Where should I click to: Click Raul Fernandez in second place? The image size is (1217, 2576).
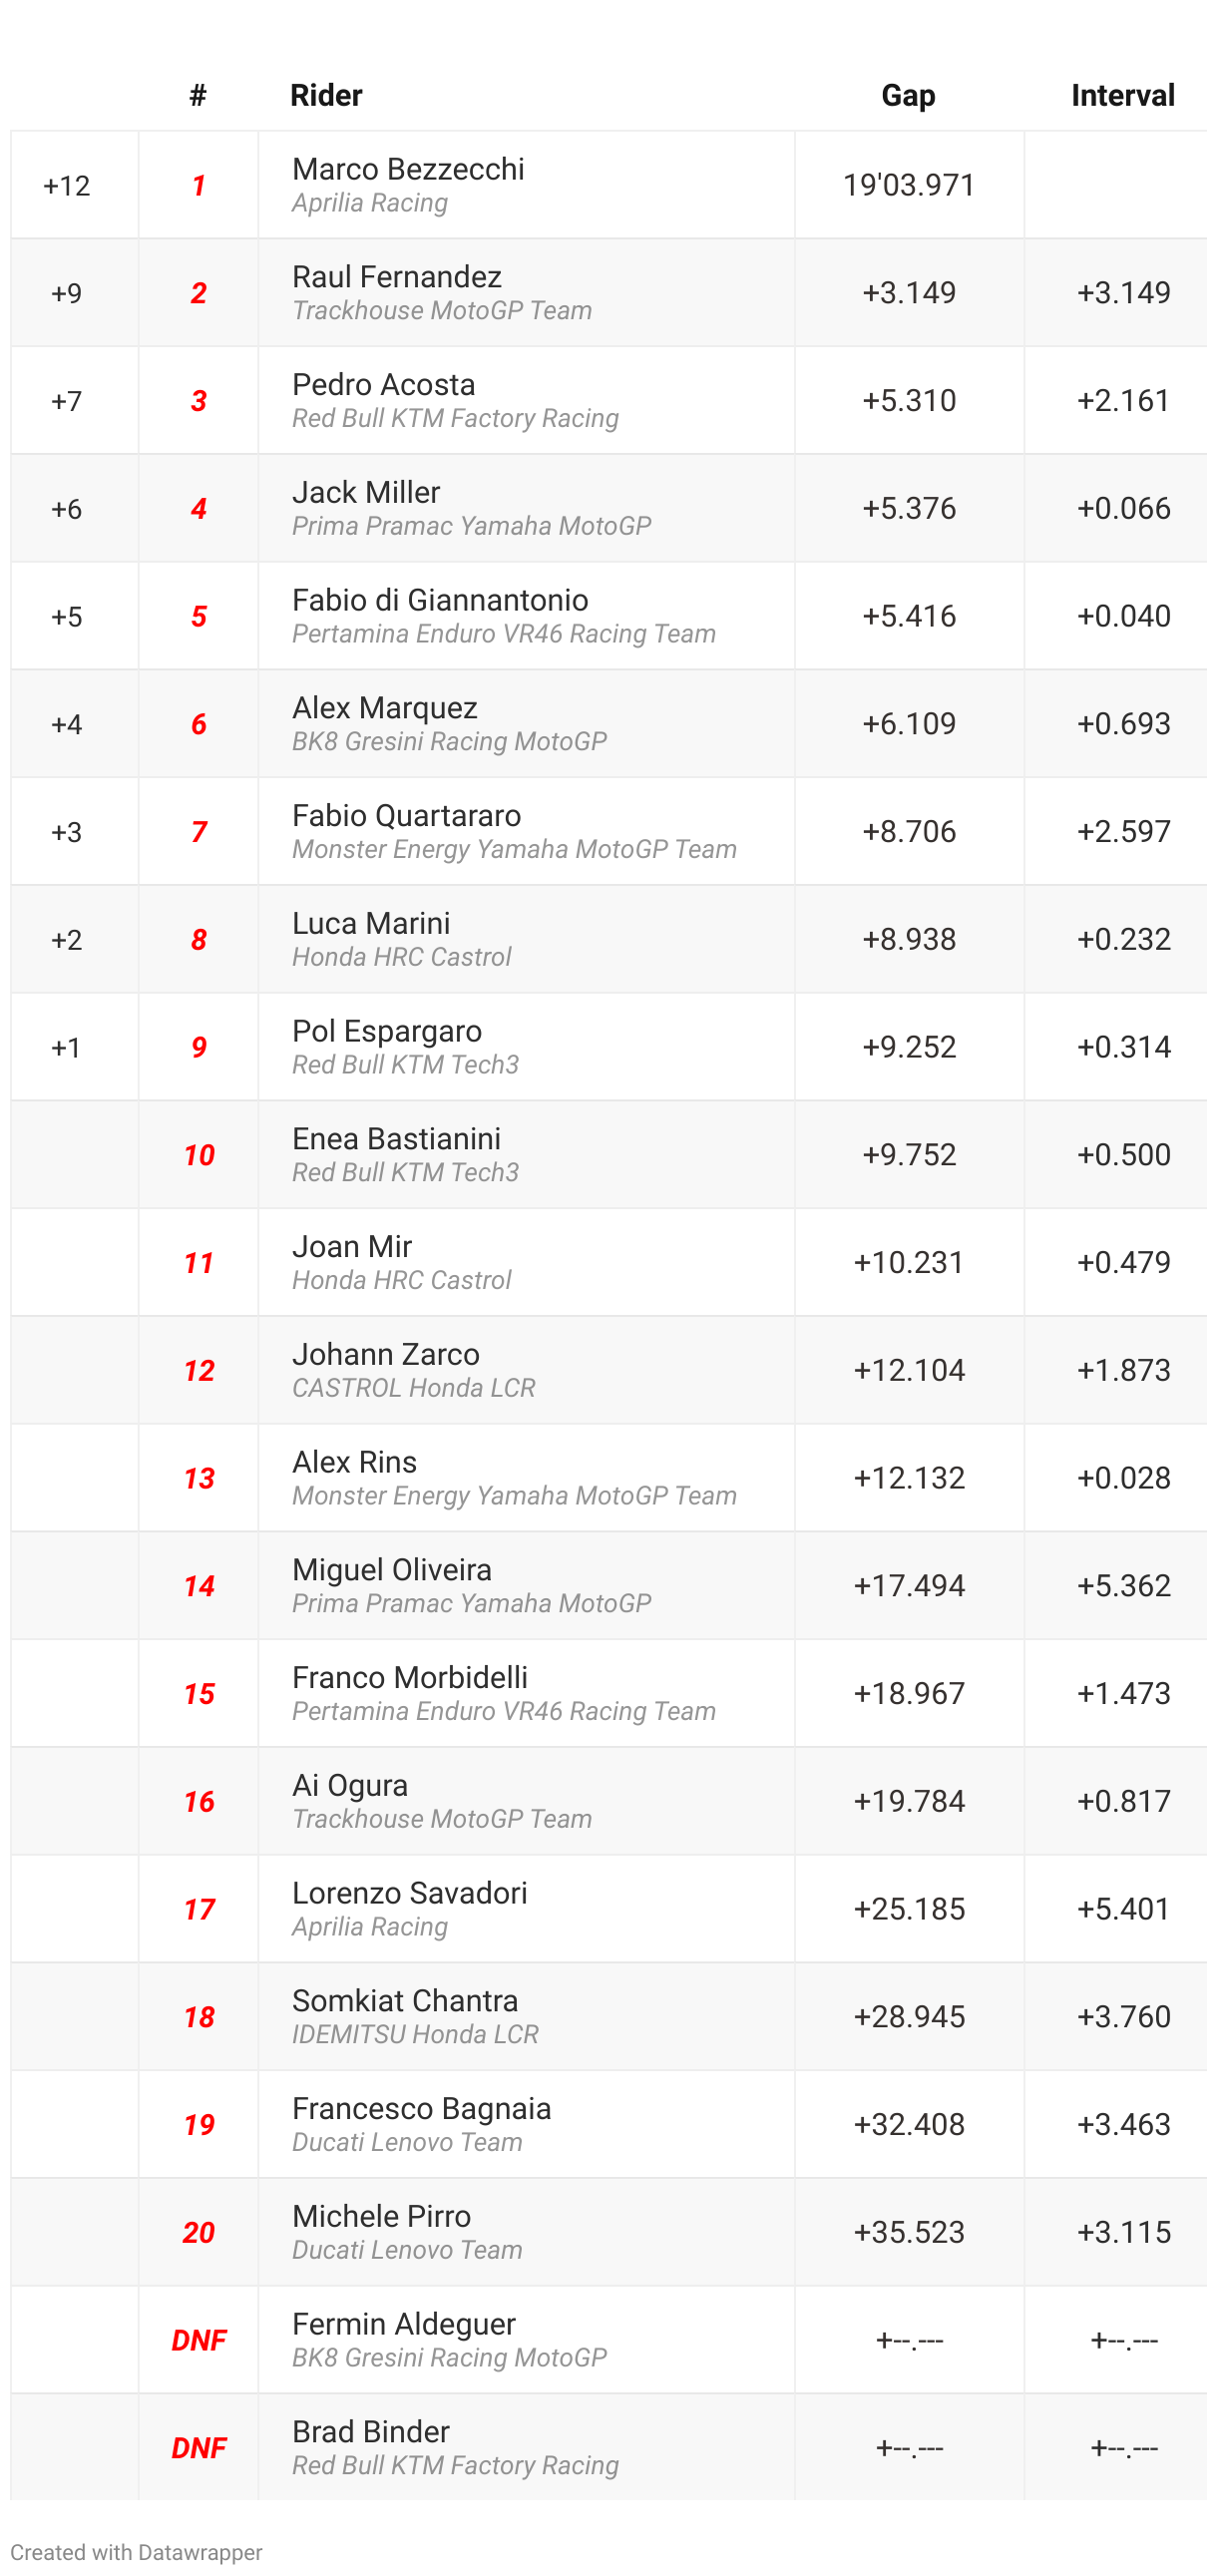(x=397, y=276)
